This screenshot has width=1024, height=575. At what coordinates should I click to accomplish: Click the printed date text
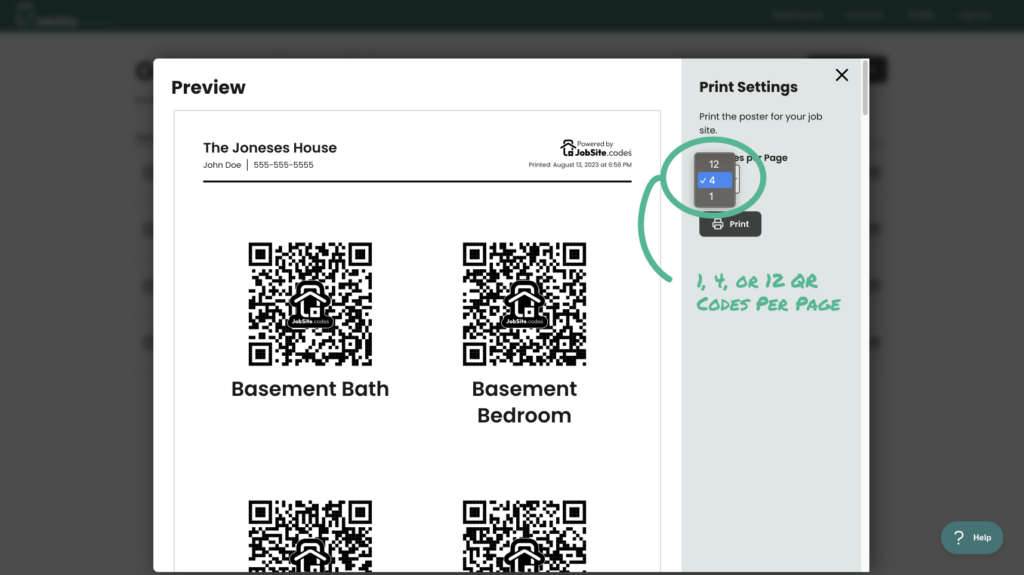pos(580,165)
